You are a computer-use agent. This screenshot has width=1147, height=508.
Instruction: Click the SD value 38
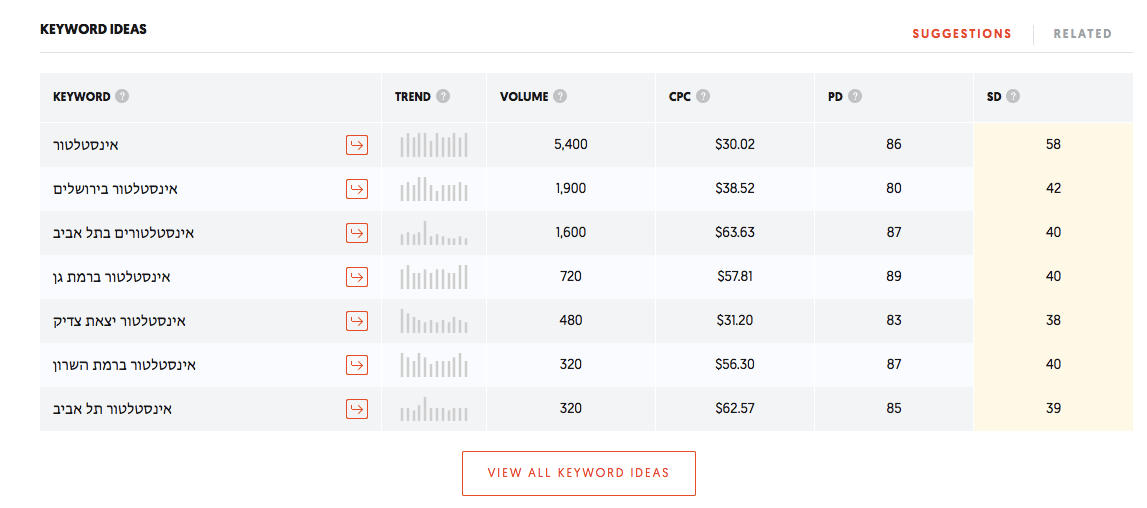tap(1053, 321)
